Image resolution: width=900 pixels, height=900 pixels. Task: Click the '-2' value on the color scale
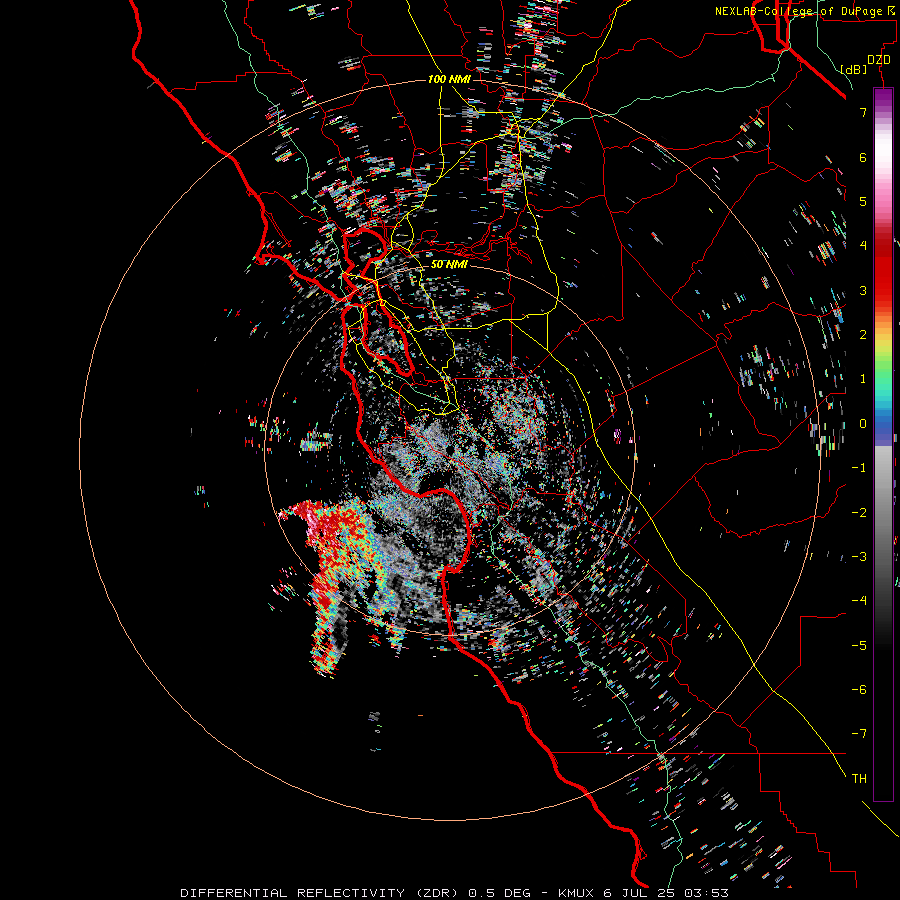(x=859, y=512)
